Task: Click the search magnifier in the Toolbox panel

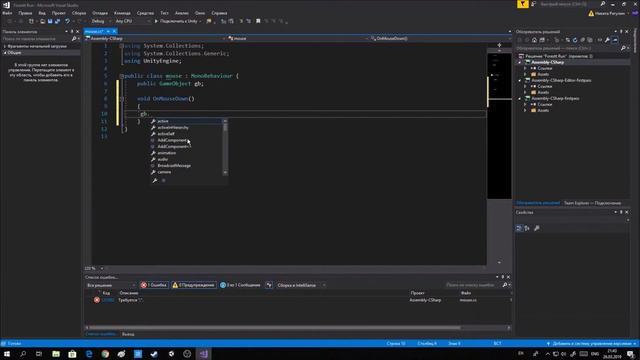Action: 74,39
